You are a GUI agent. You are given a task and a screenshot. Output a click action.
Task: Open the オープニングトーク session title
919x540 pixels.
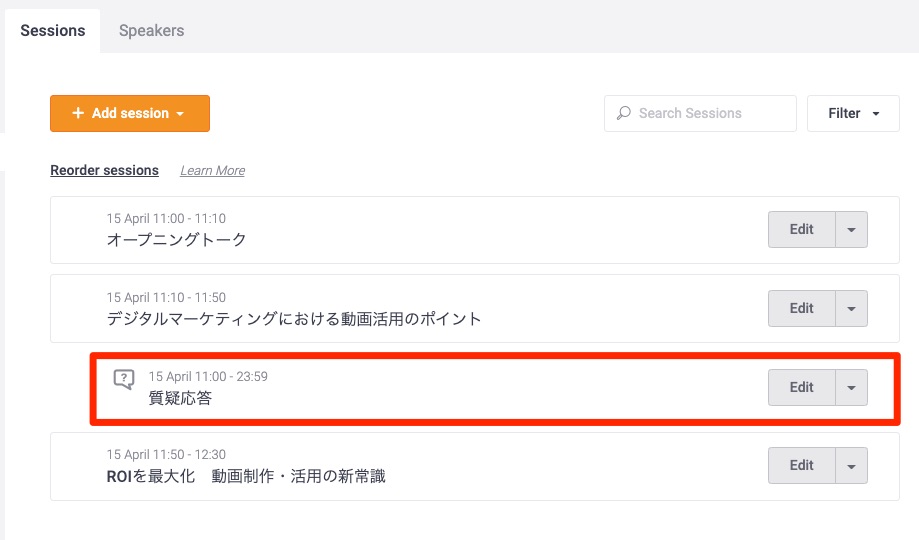coord(176,240)
